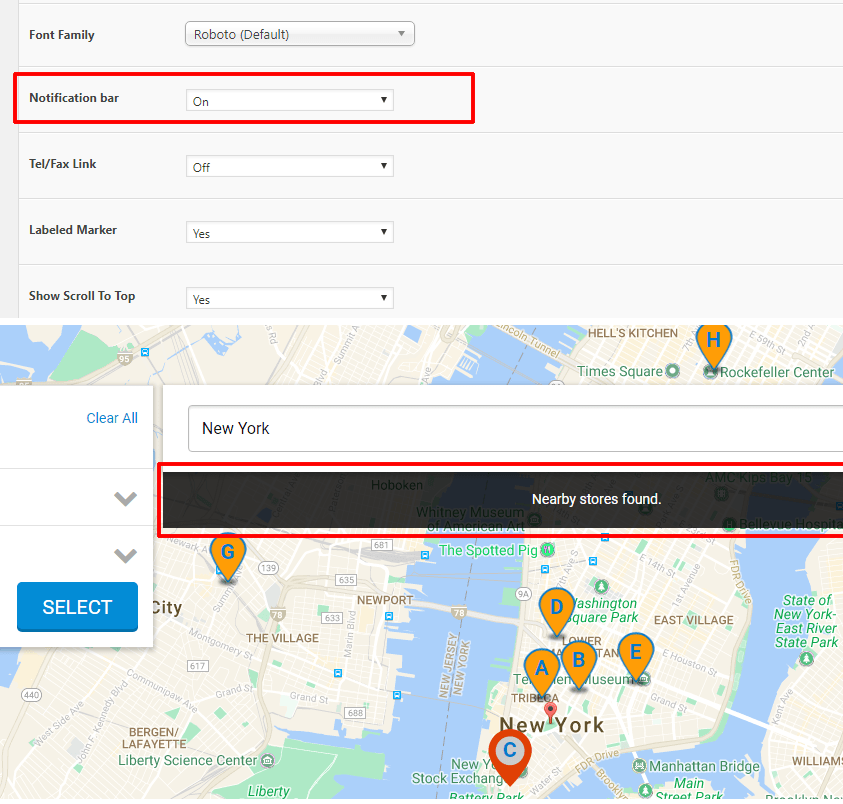This screenshot has width=843, height=804.
Task: Click the Clear All link
Action: click(x=112, y=418)
